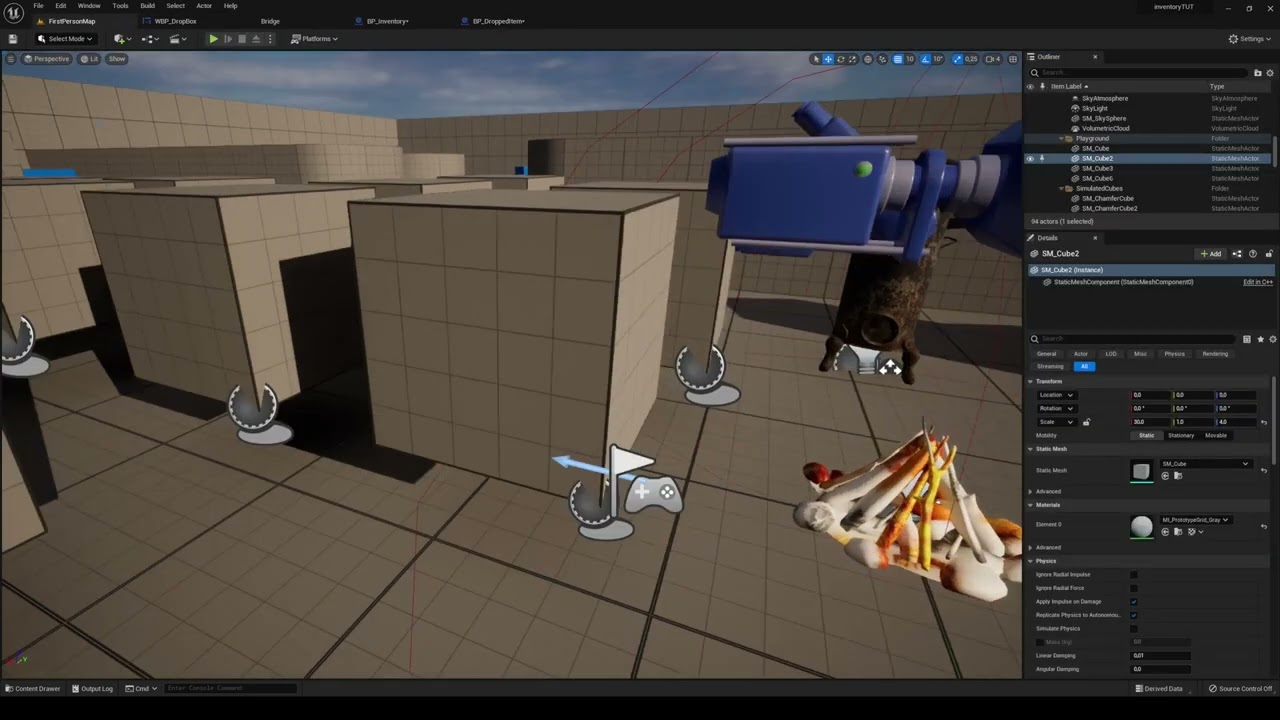Adjust camera speed setting 4
The width and height of the screenshot is (1280, 720).
[x=993, y=59]
